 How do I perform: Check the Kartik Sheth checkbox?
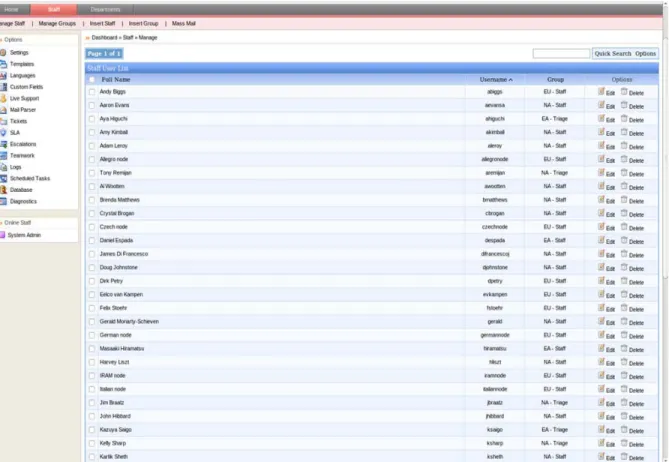(x=92, y=457)
